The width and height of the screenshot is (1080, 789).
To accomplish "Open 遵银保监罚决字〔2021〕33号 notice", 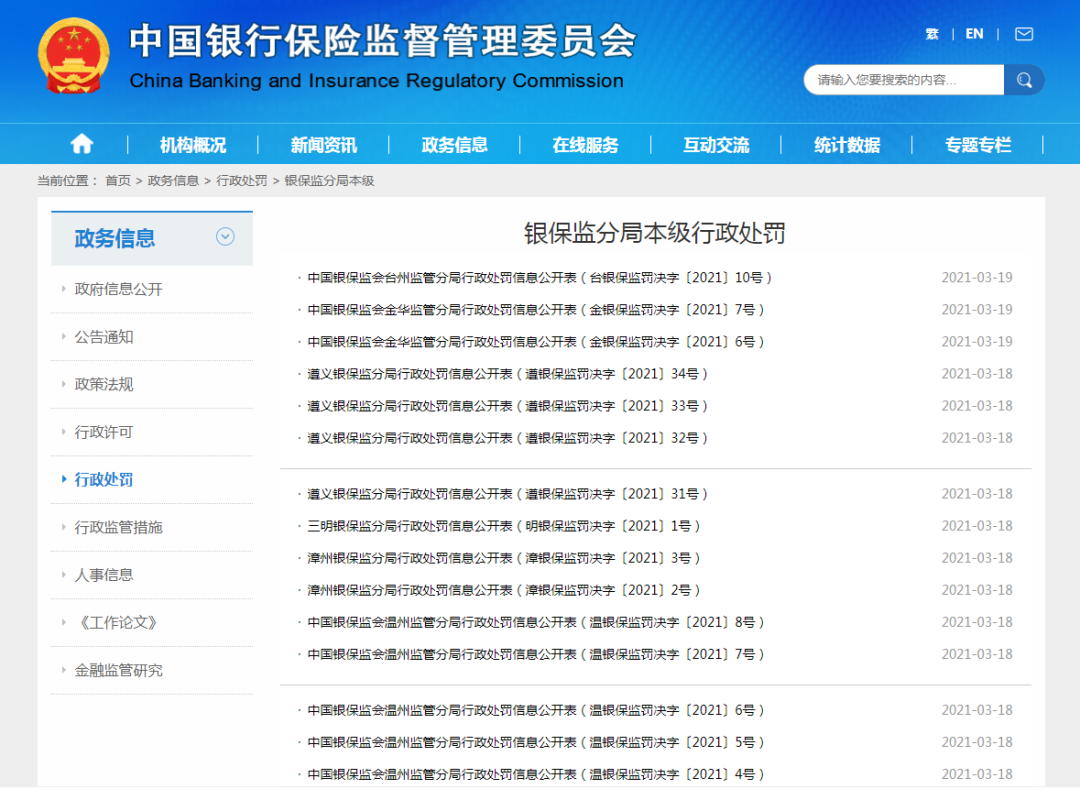I will click(508, 406).
